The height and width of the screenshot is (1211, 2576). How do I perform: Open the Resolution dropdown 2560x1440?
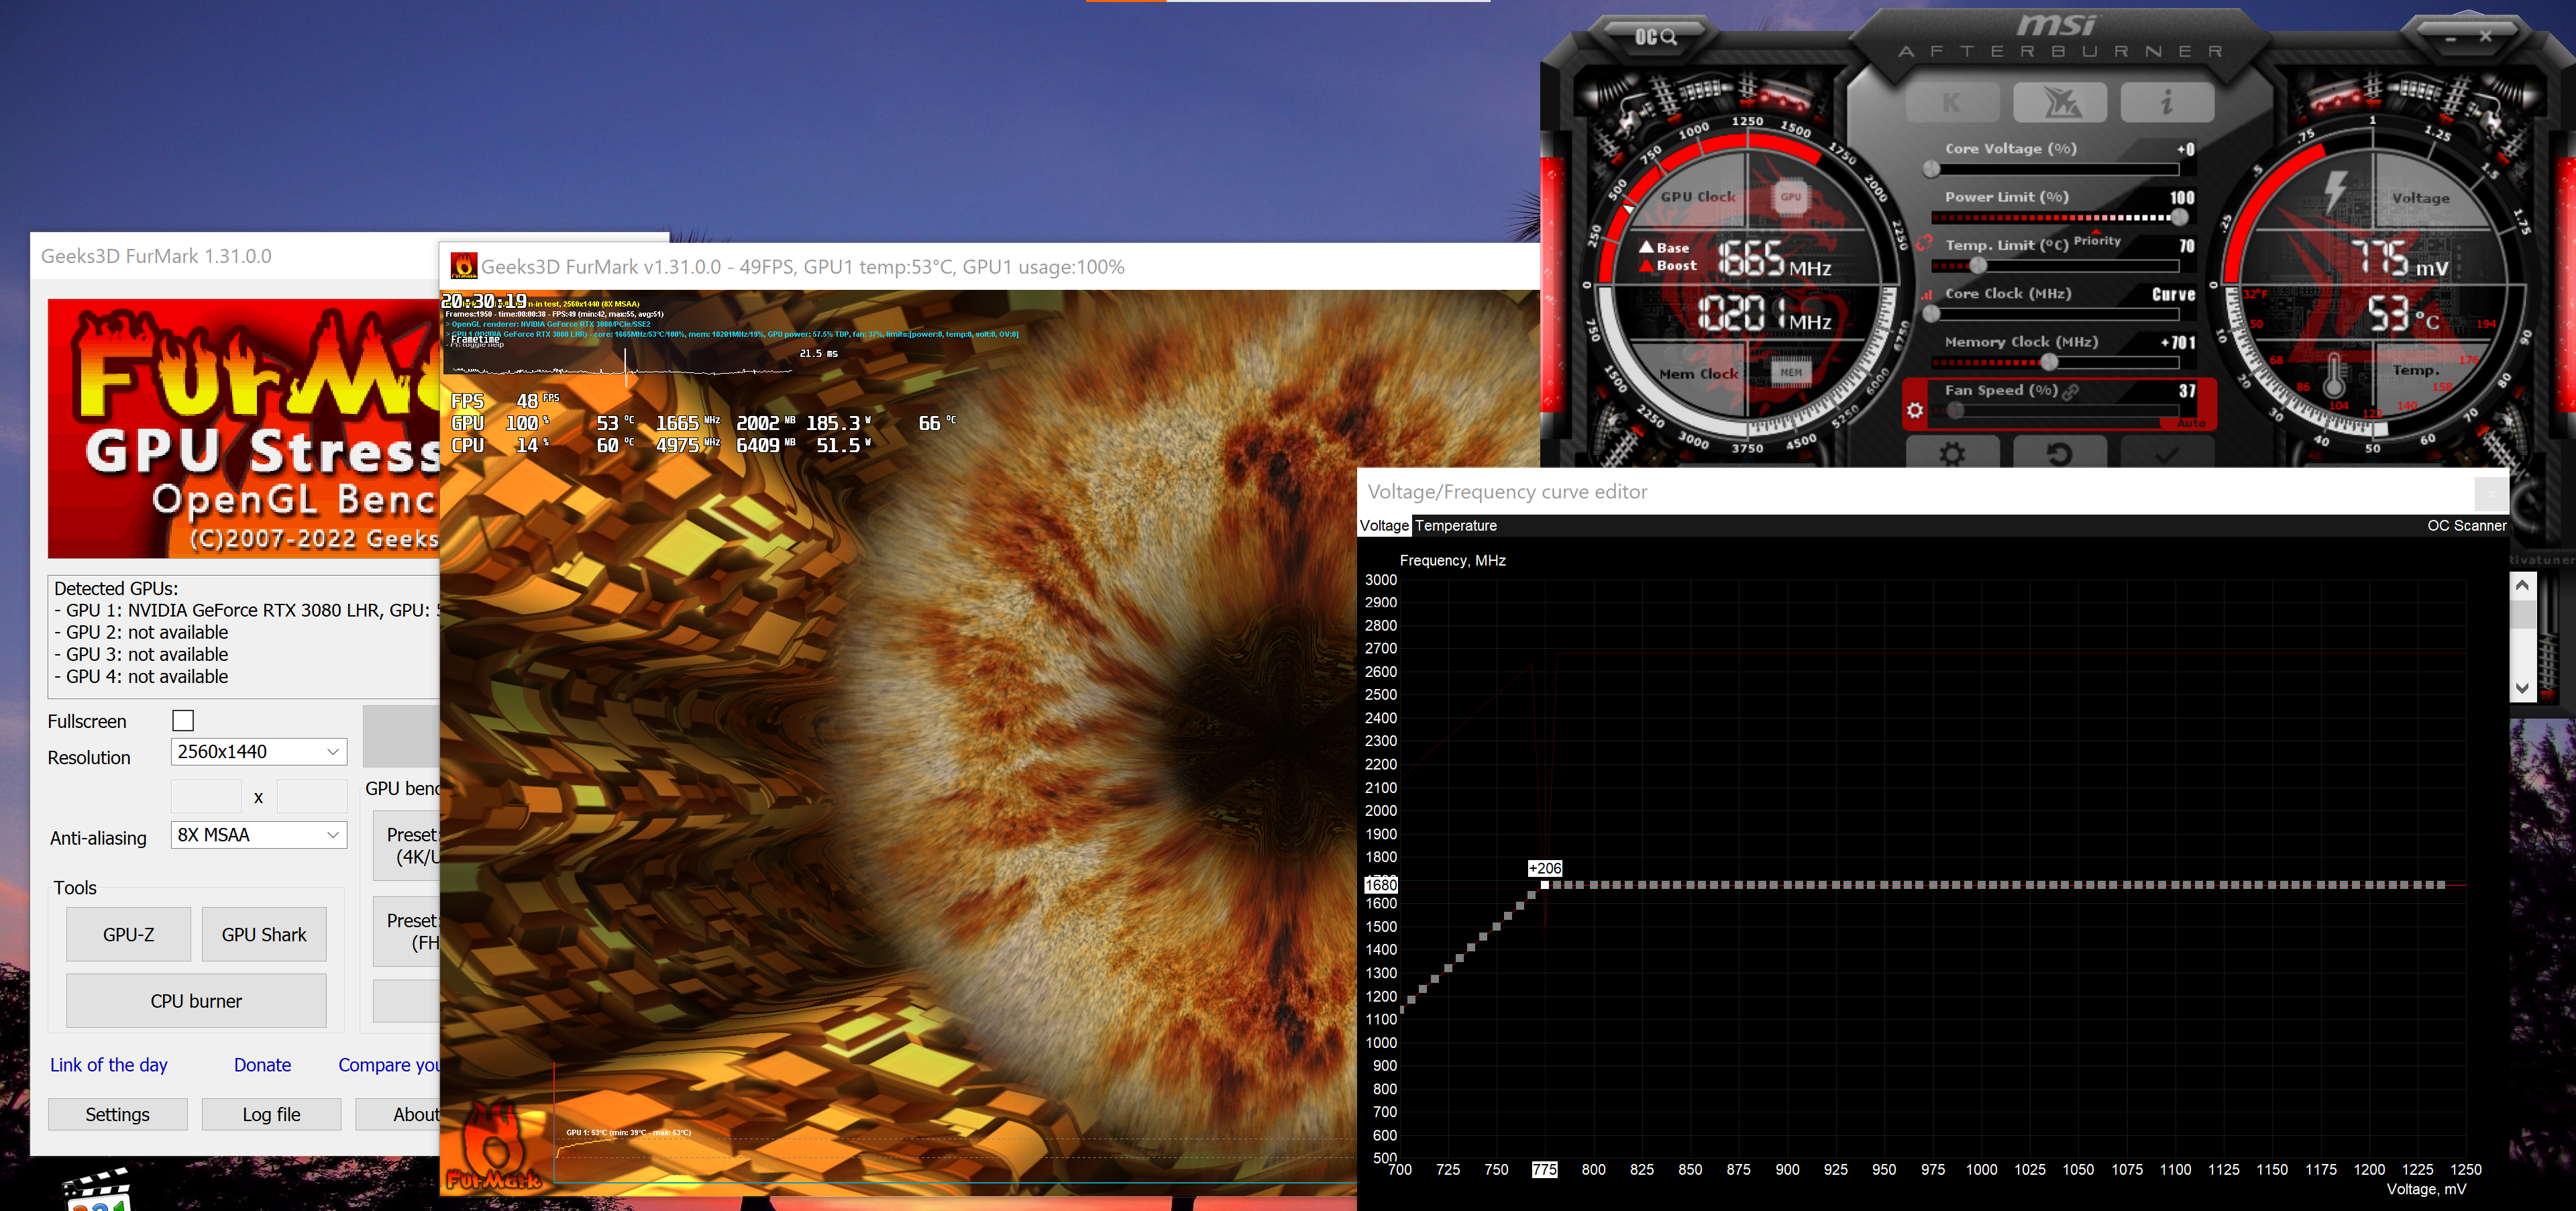[x=259, y=752]
